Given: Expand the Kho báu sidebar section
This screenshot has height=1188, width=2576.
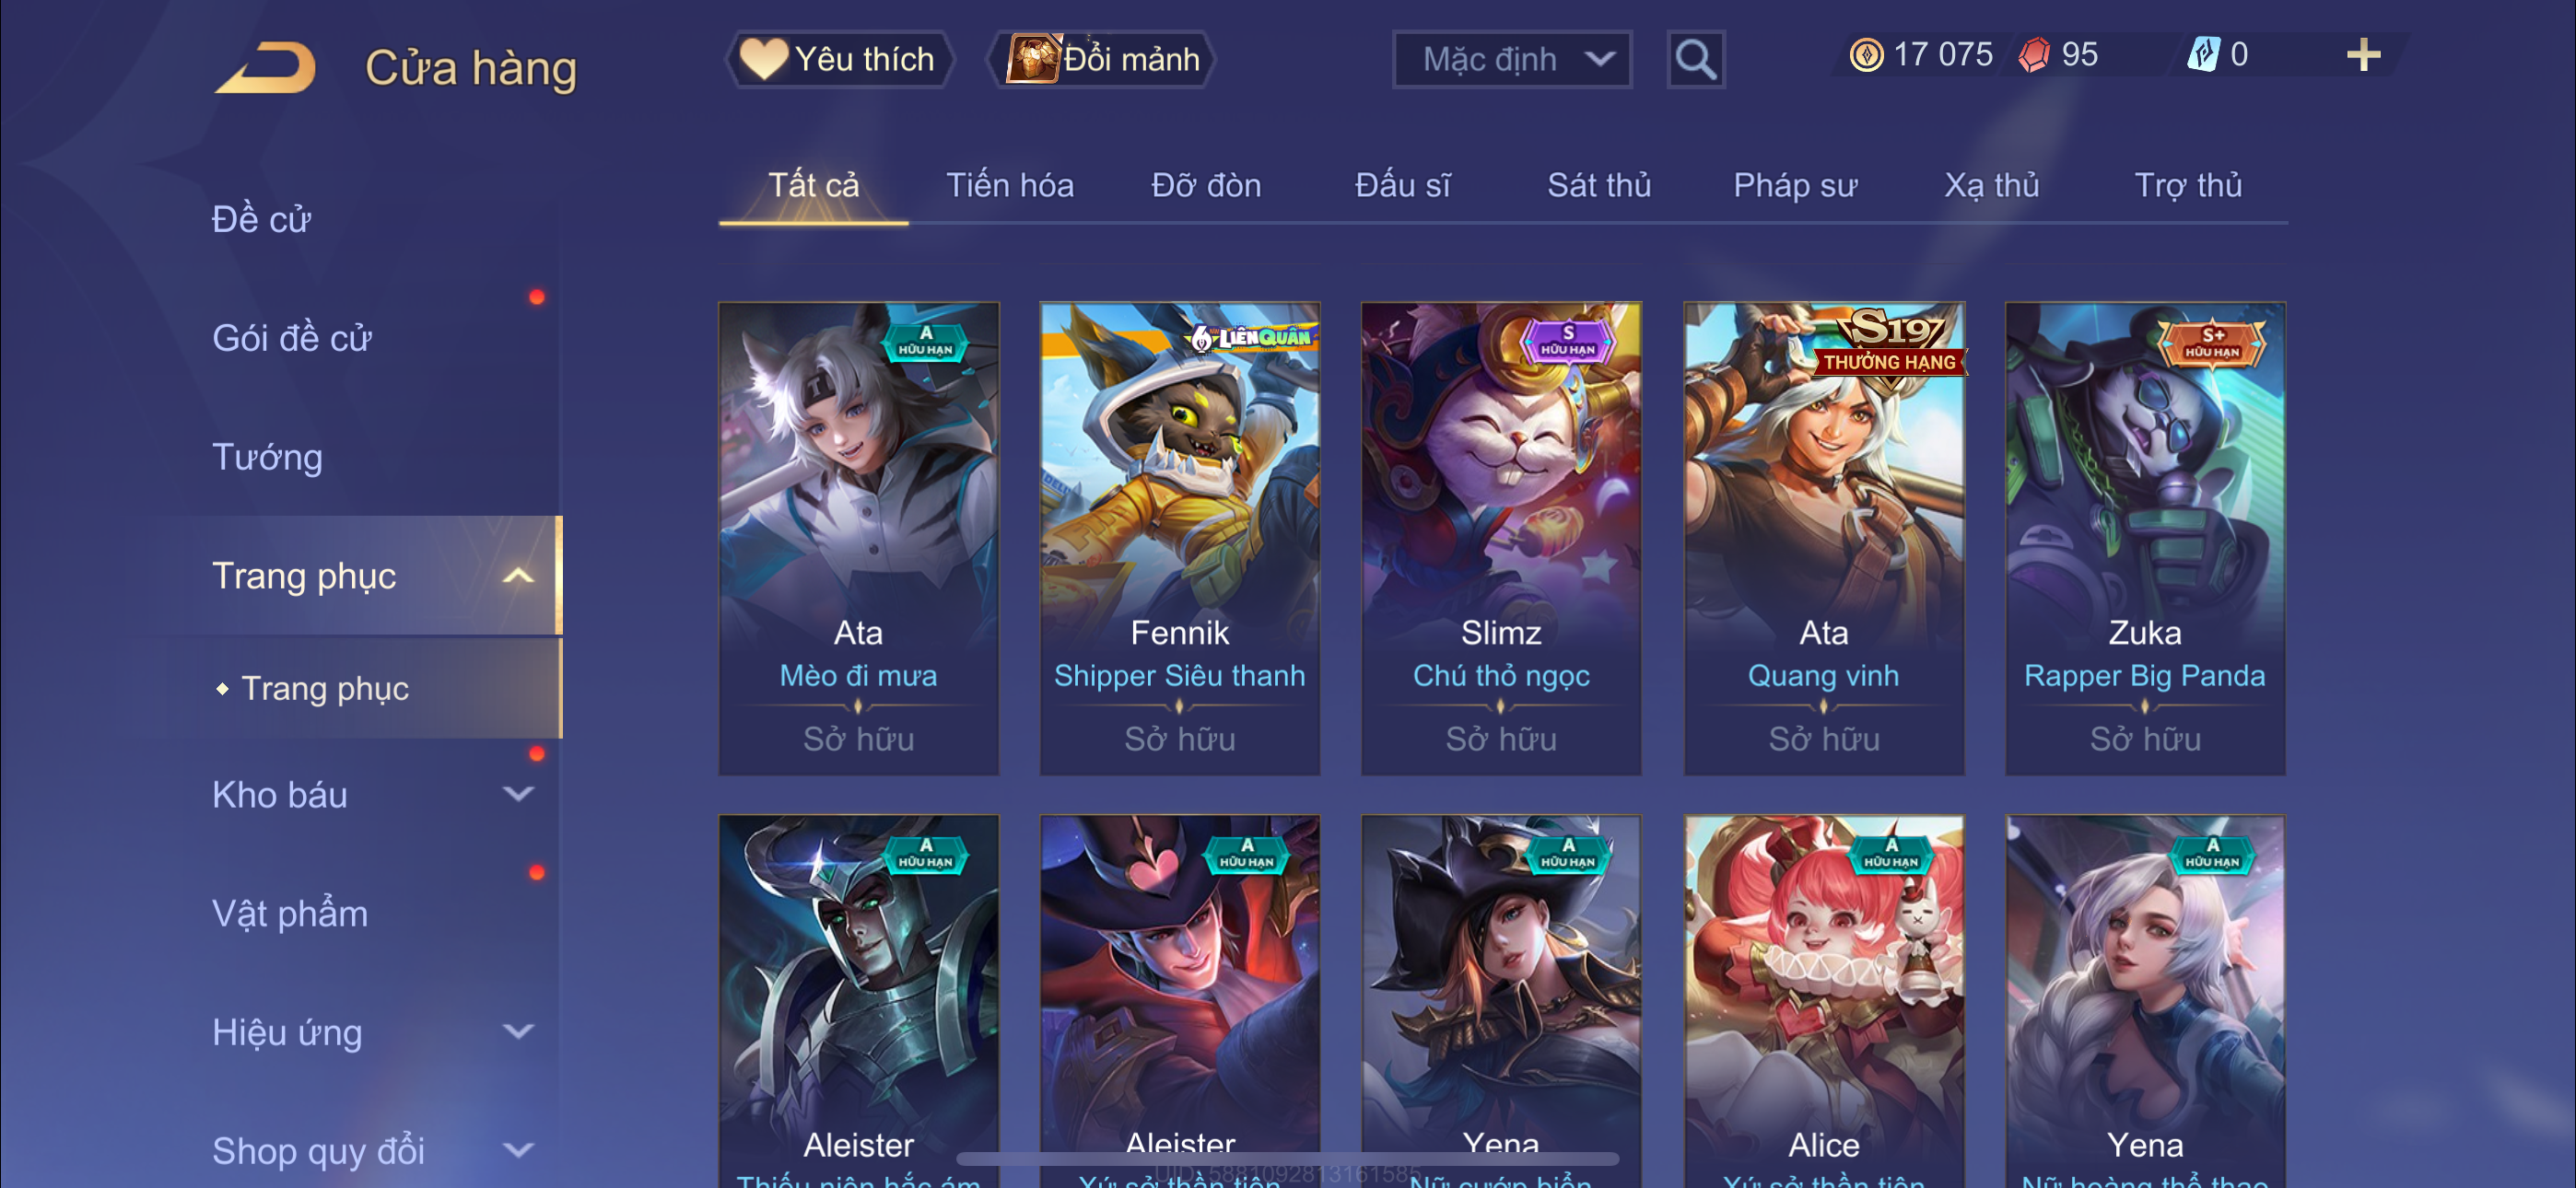Looking at the screenshot, I should [517, 794].
